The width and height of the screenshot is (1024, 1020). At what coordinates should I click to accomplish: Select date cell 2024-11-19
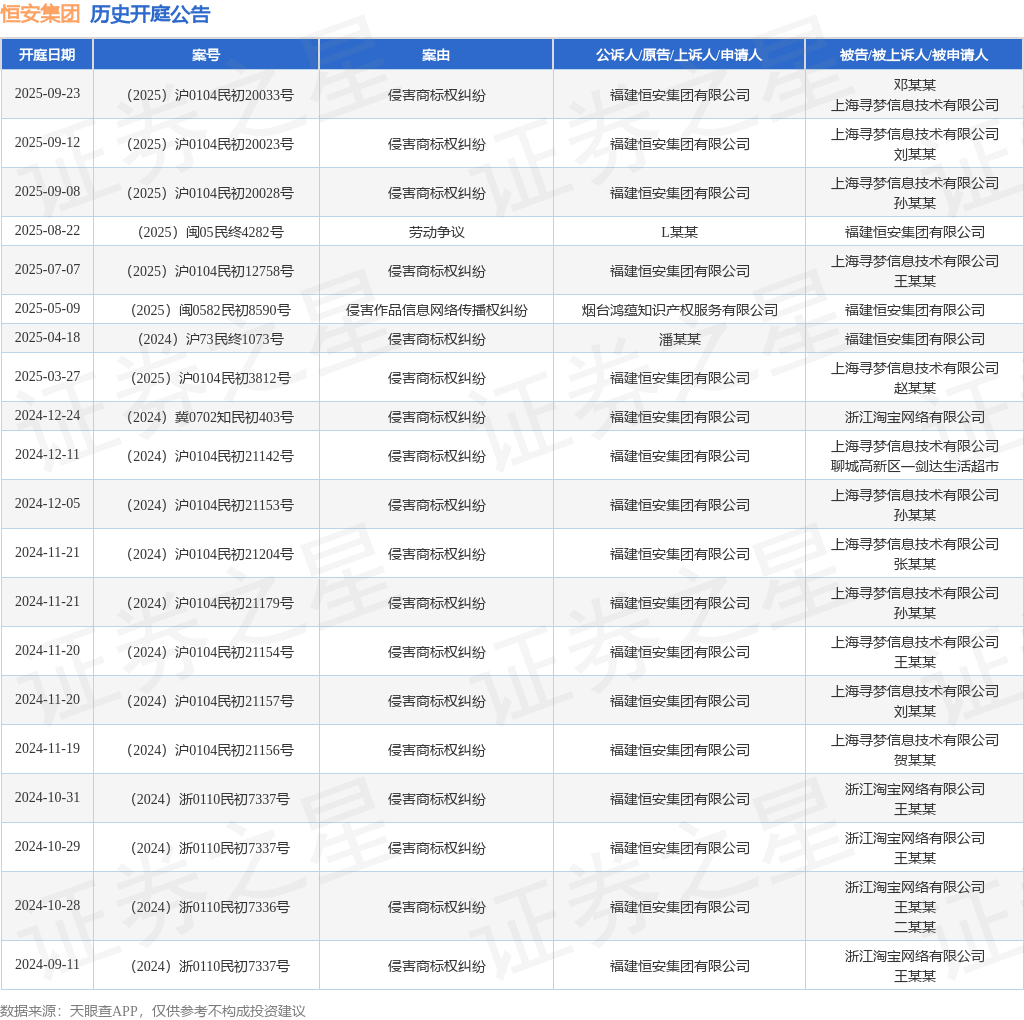coord(48,748)
